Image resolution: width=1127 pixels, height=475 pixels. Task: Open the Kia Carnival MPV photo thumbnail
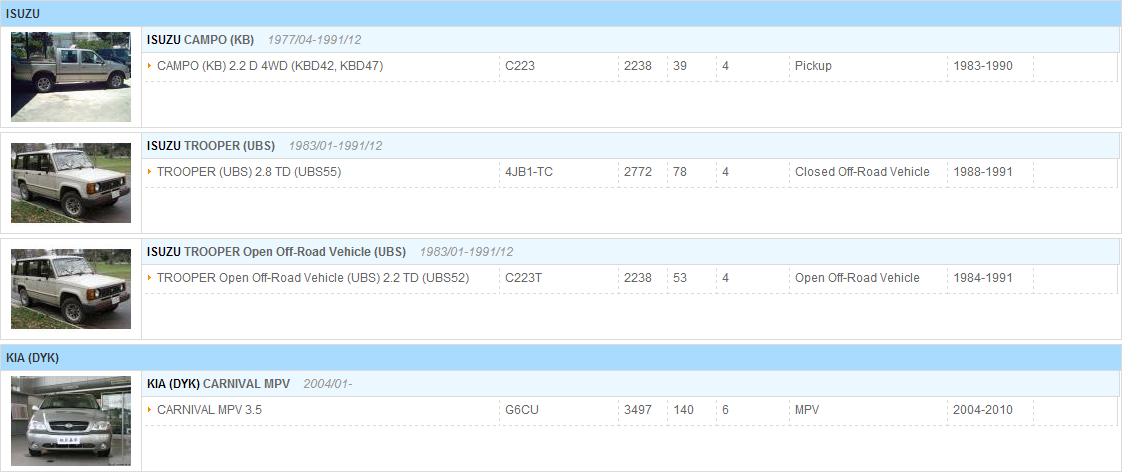point(70,420)
